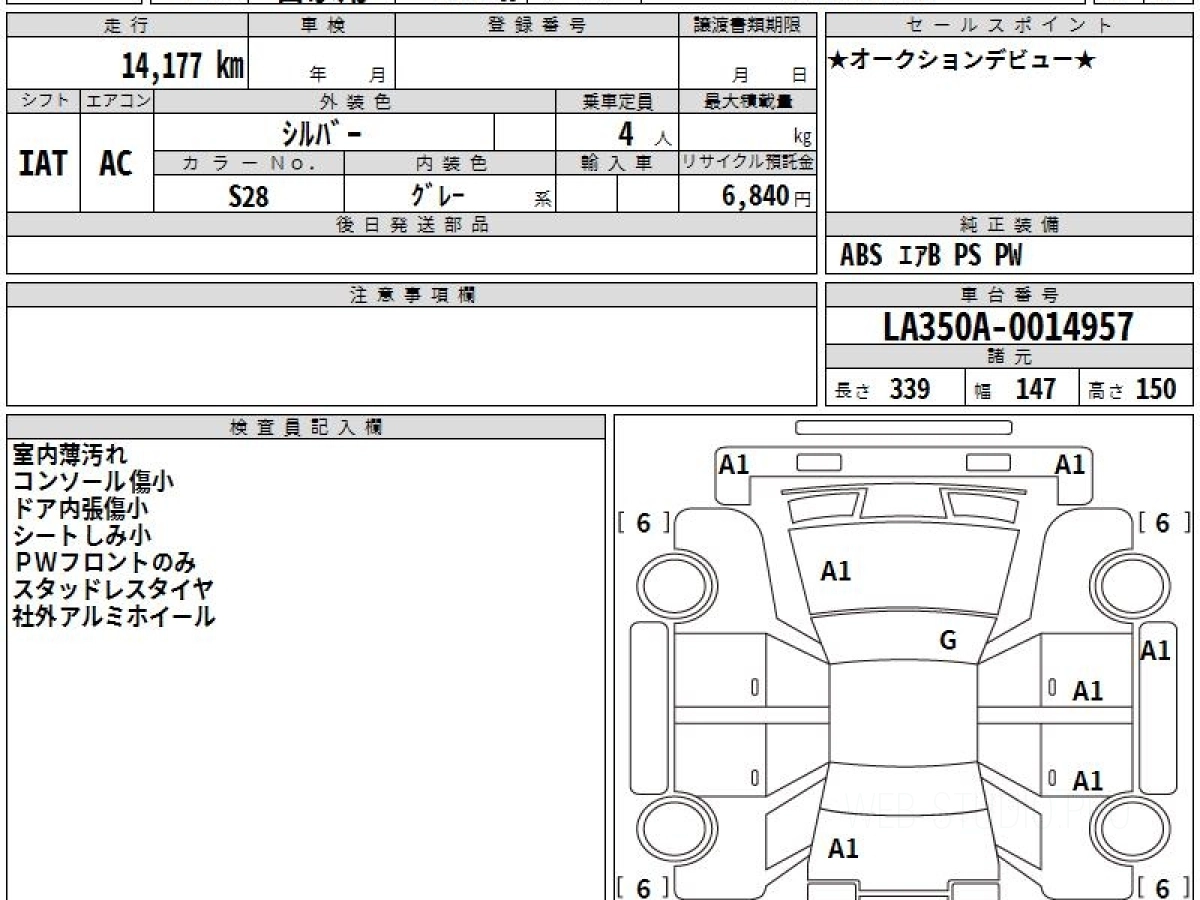This screenshot has height=900, width=1200.
Task: Click the note ドア内張傷小
Action: coord(81,508)
